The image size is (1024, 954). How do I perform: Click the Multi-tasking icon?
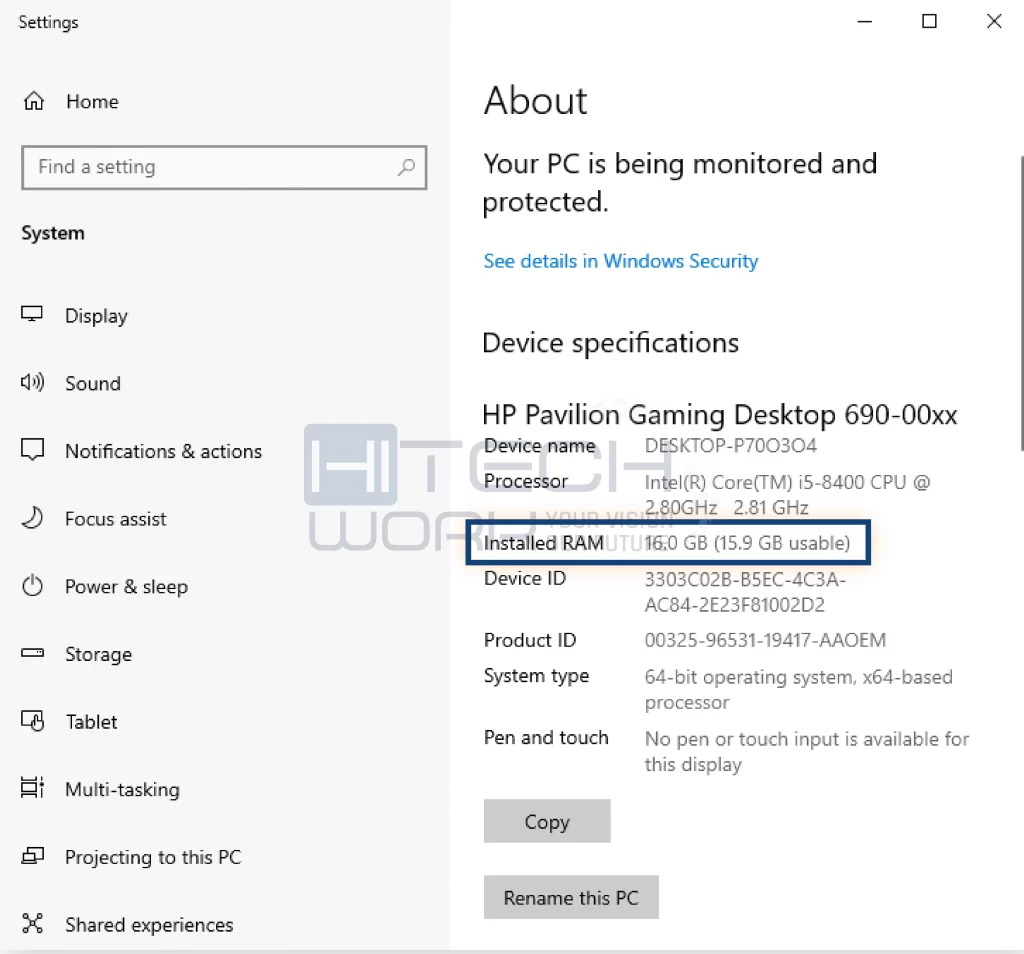[32, 788]
